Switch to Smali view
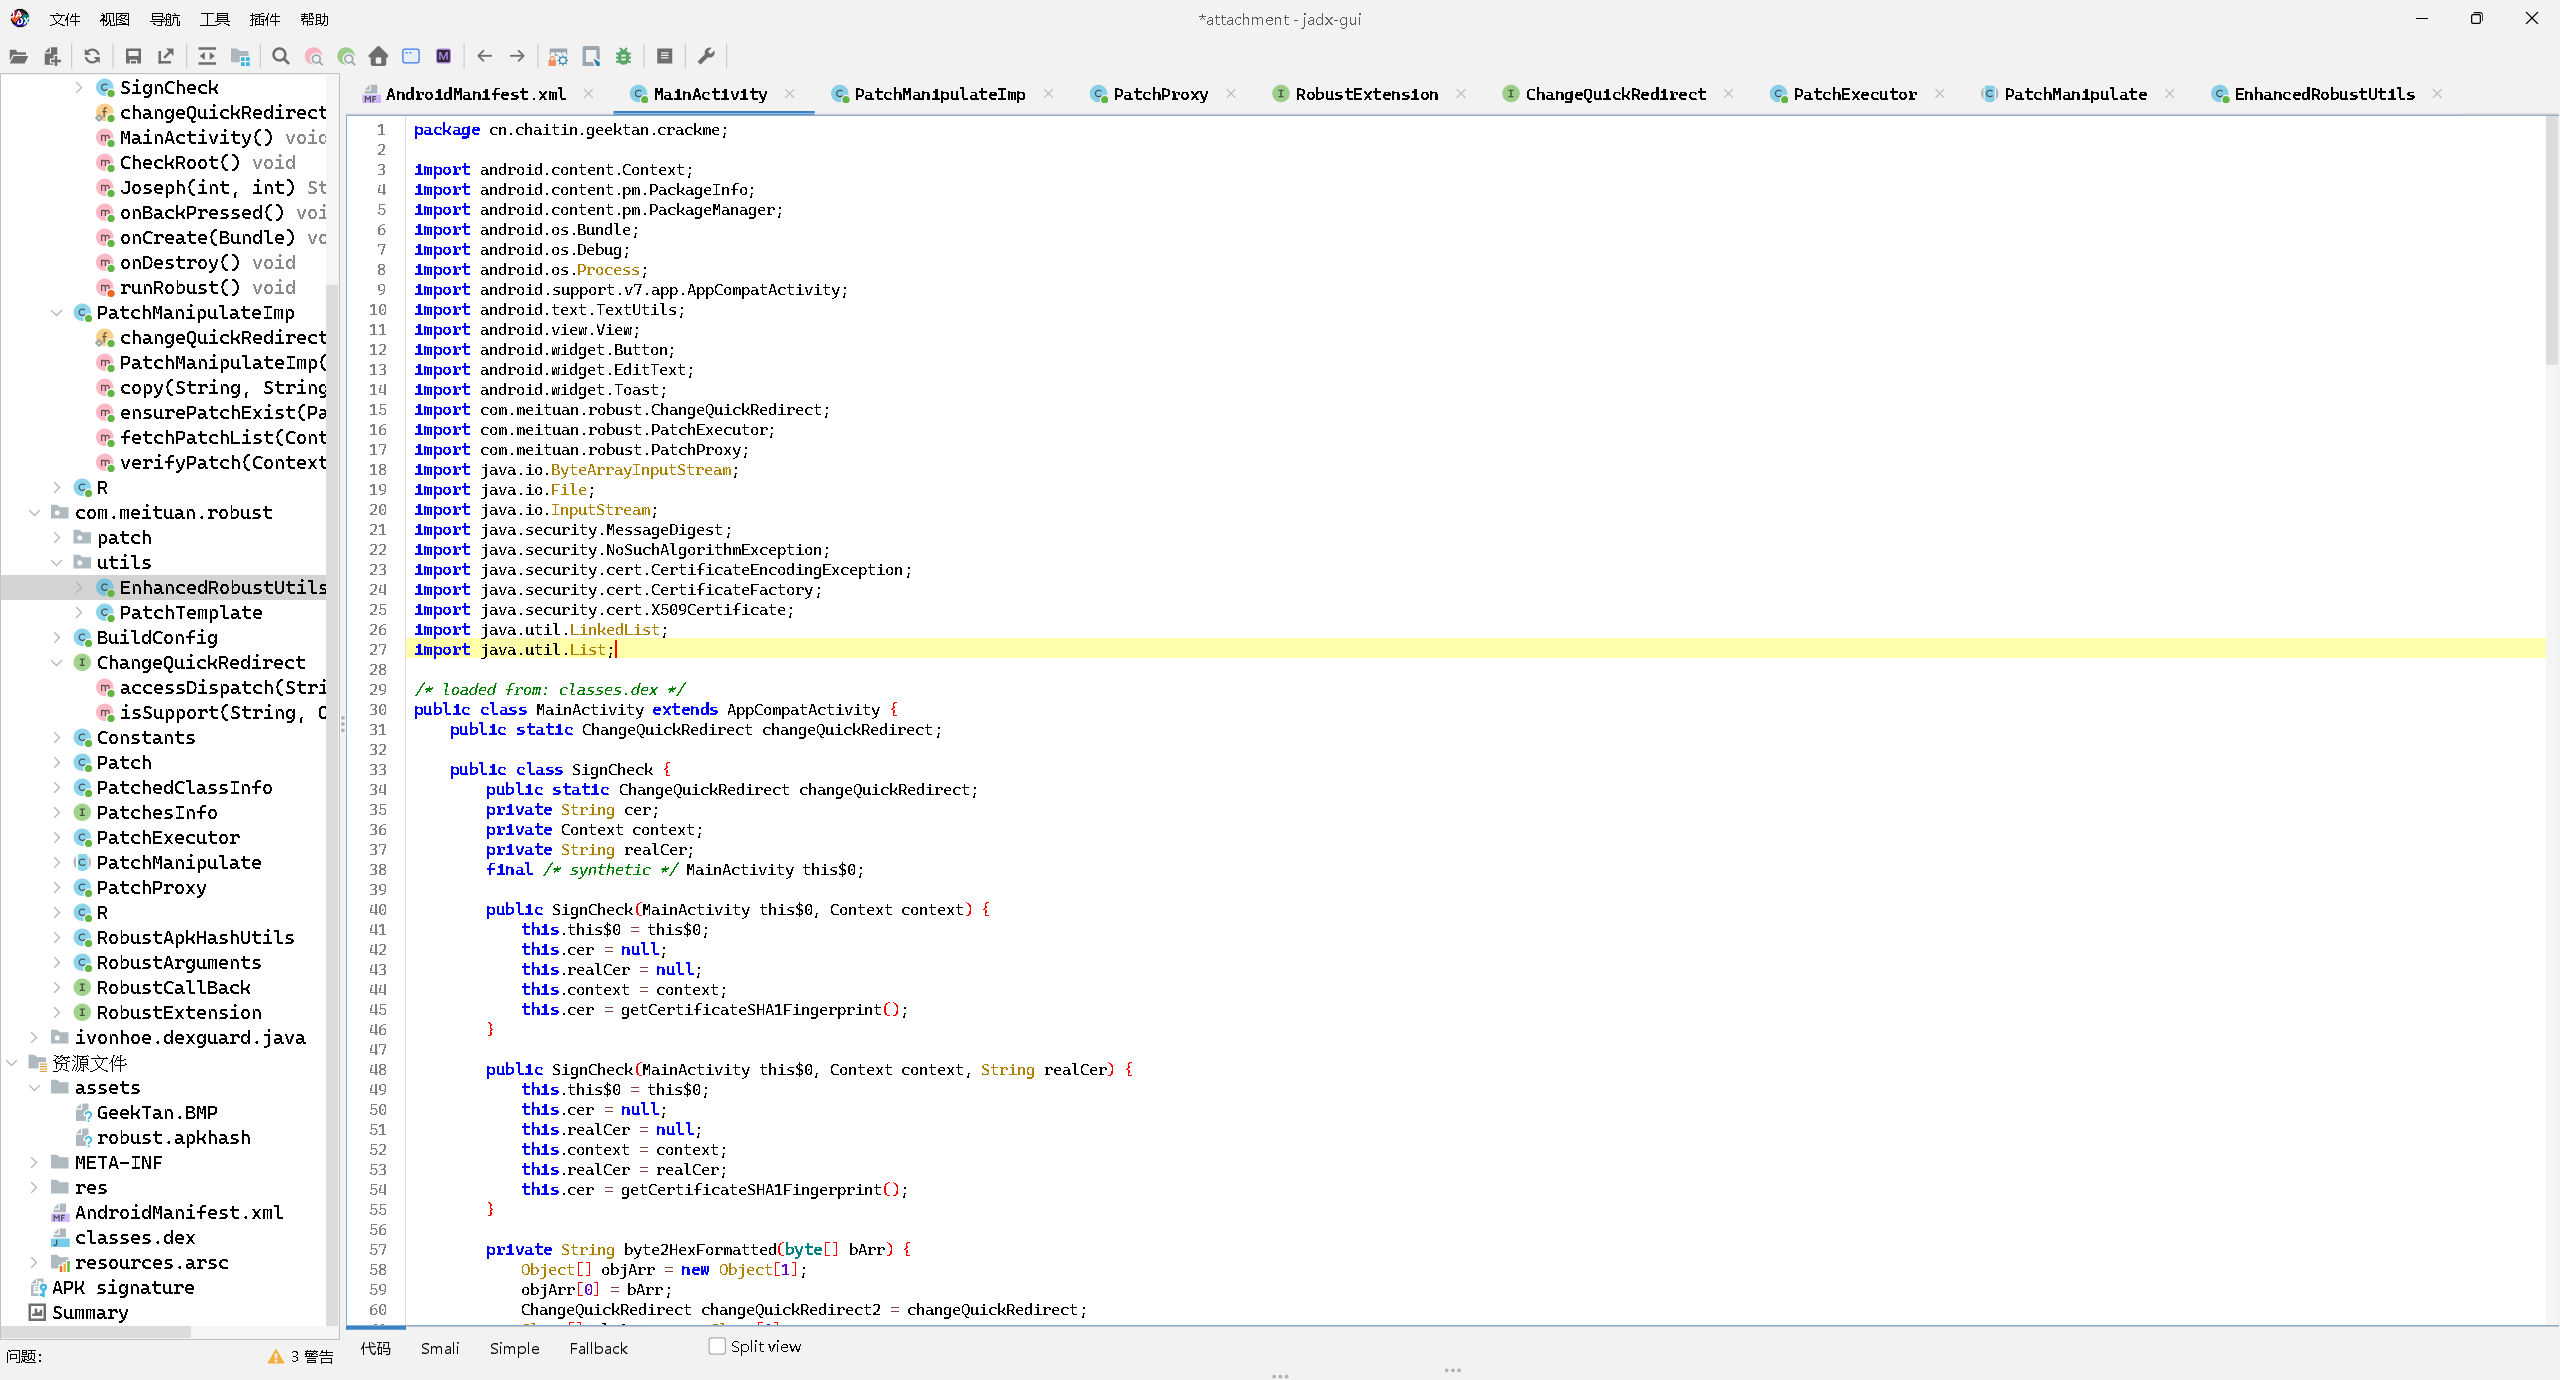The image size is (2560, 1380). coord(440,1348)
